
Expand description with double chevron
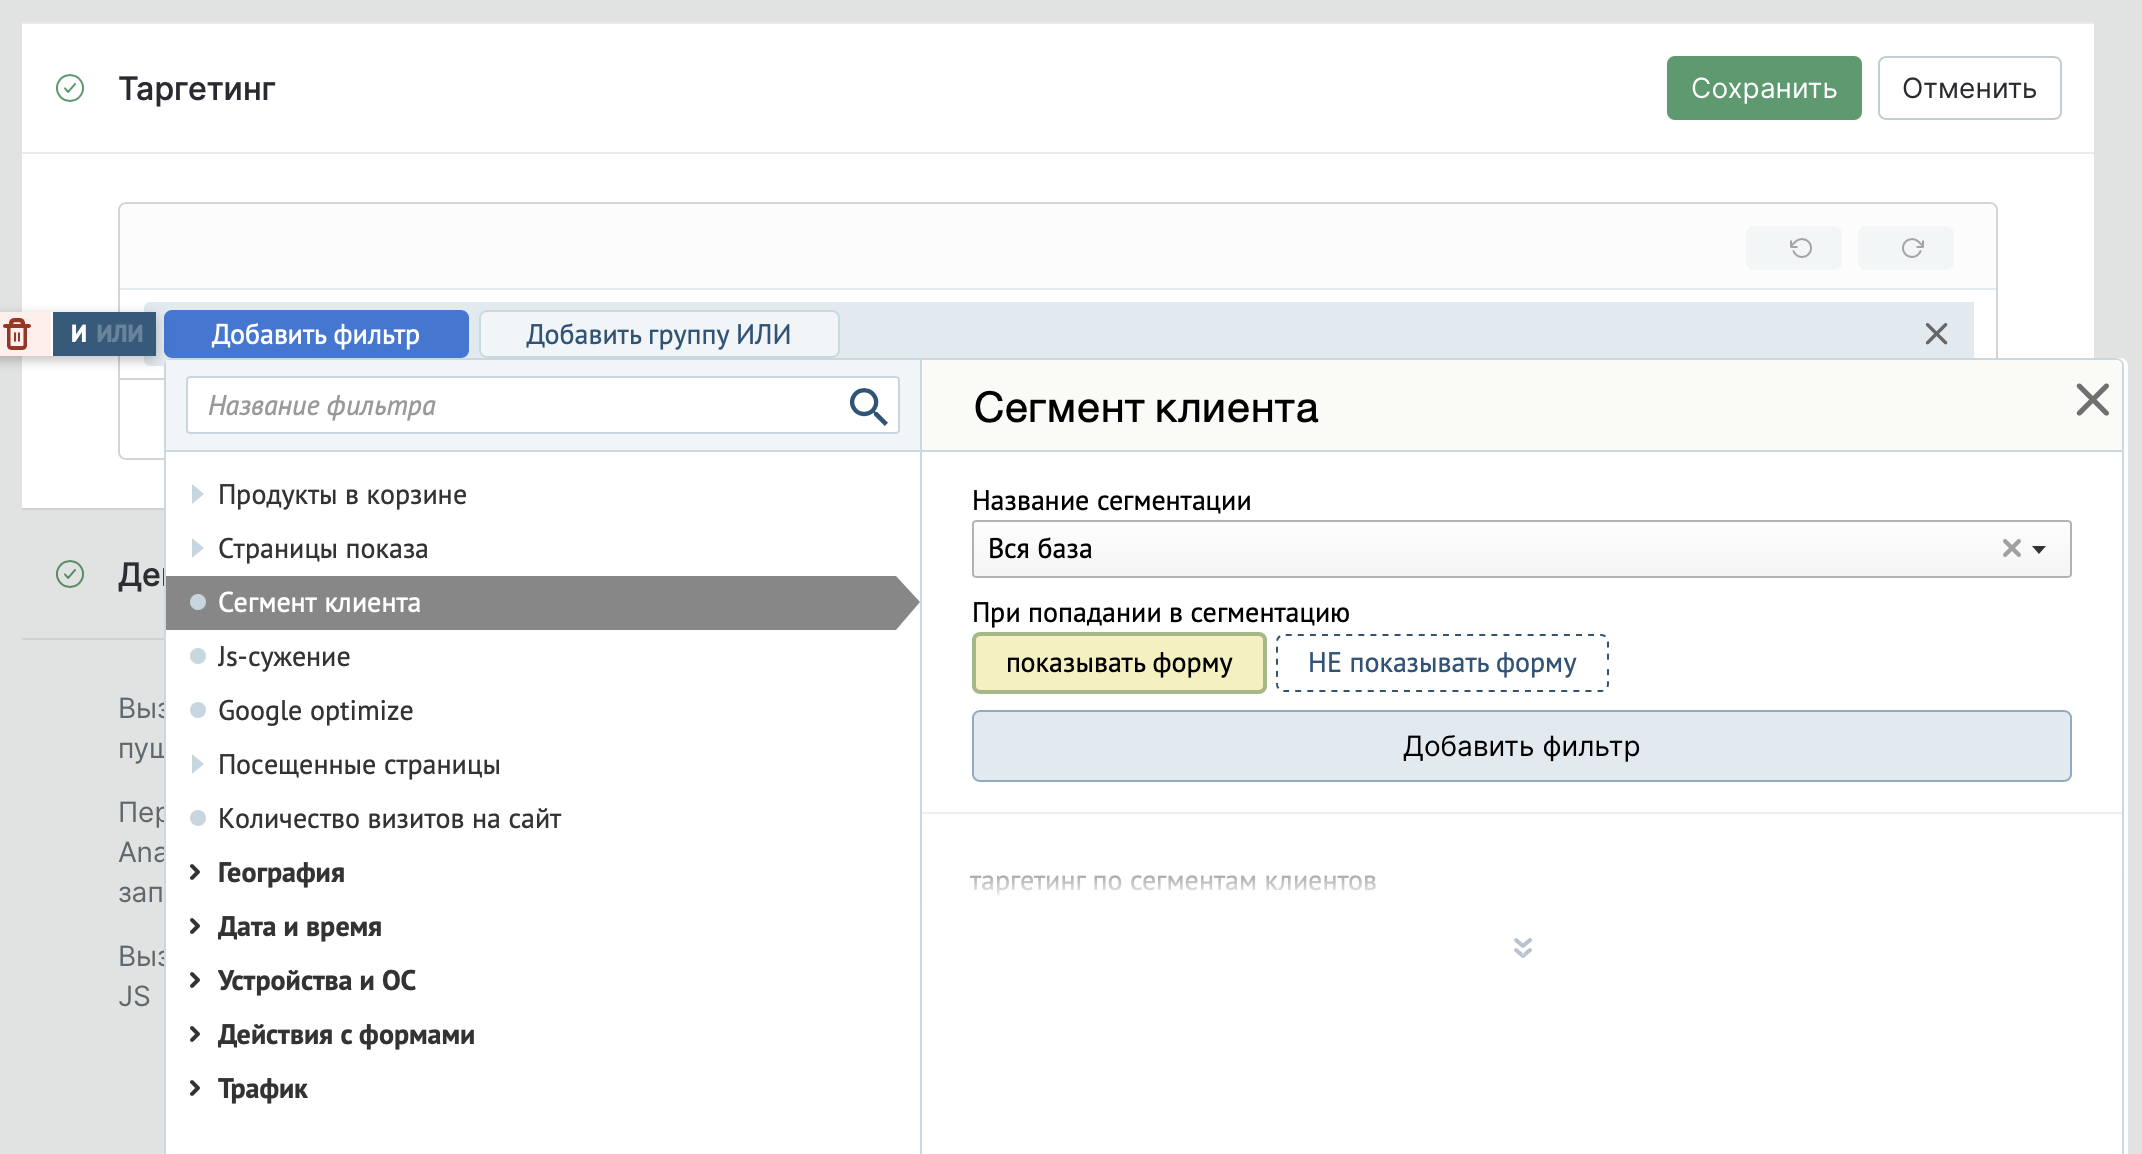tap(1522, 947)
